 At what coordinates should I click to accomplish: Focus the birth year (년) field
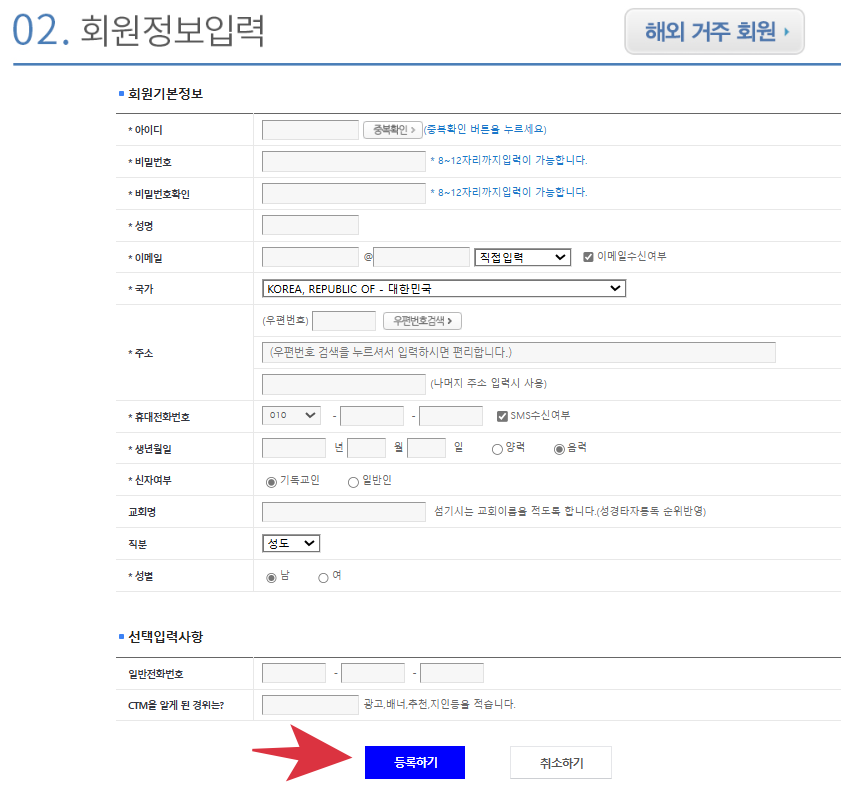coord(293,448)
